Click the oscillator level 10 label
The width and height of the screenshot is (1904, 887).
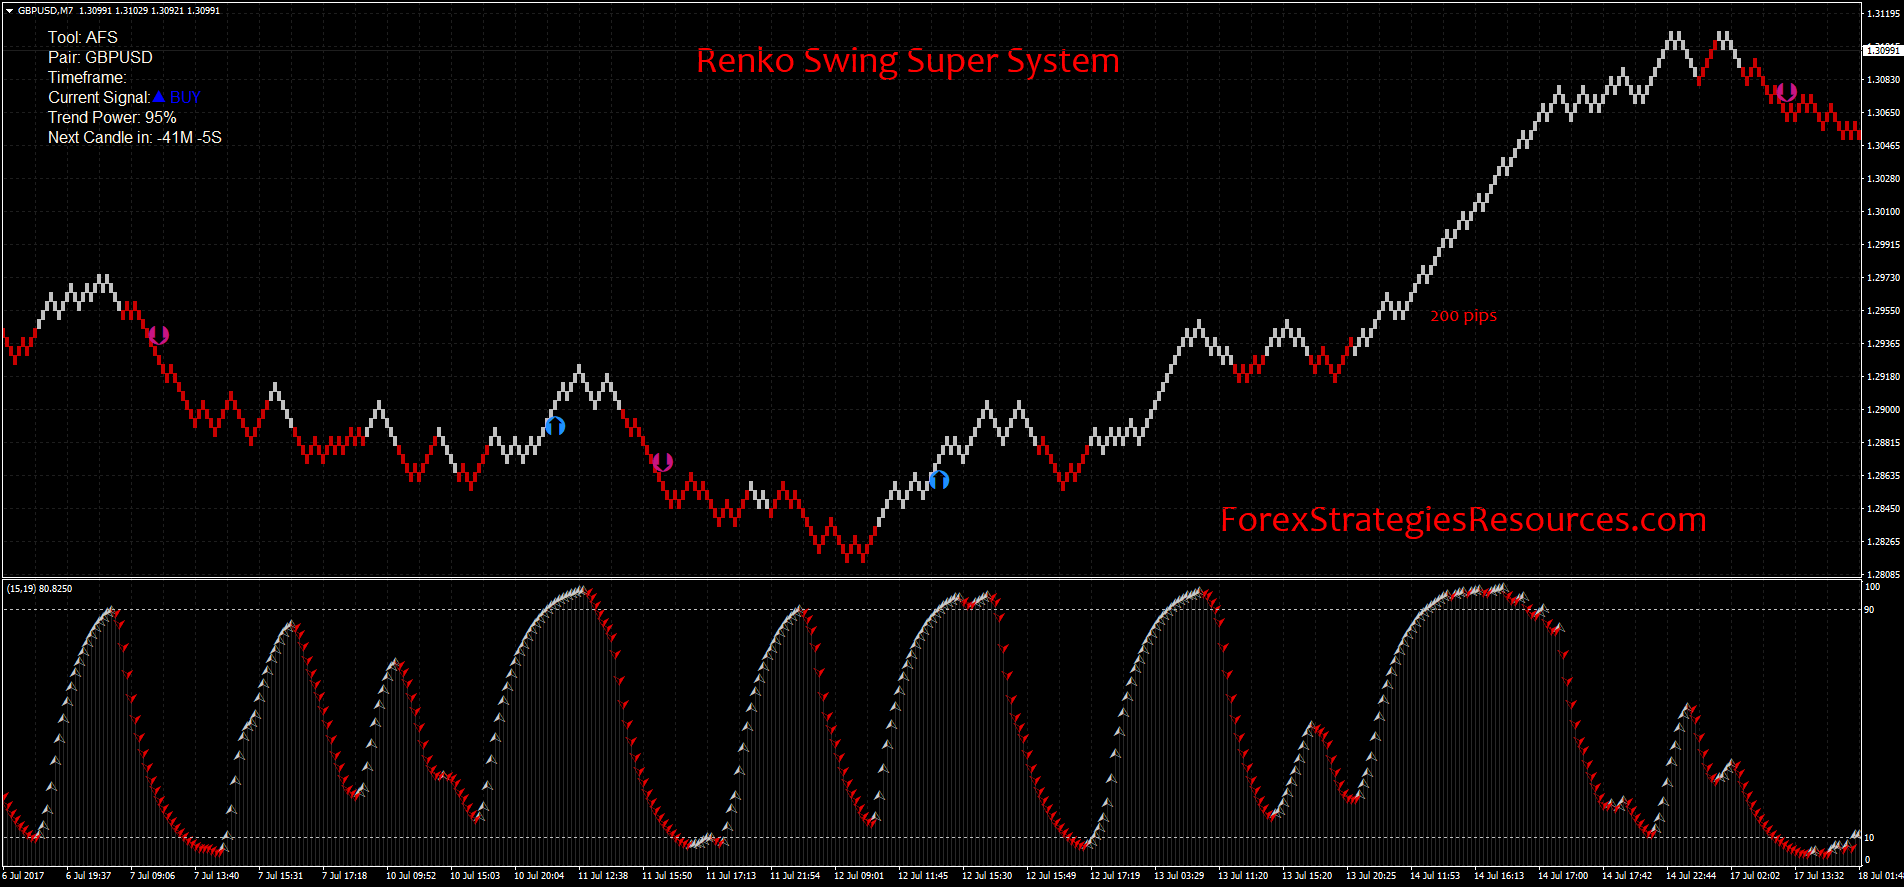[1869, 837]
